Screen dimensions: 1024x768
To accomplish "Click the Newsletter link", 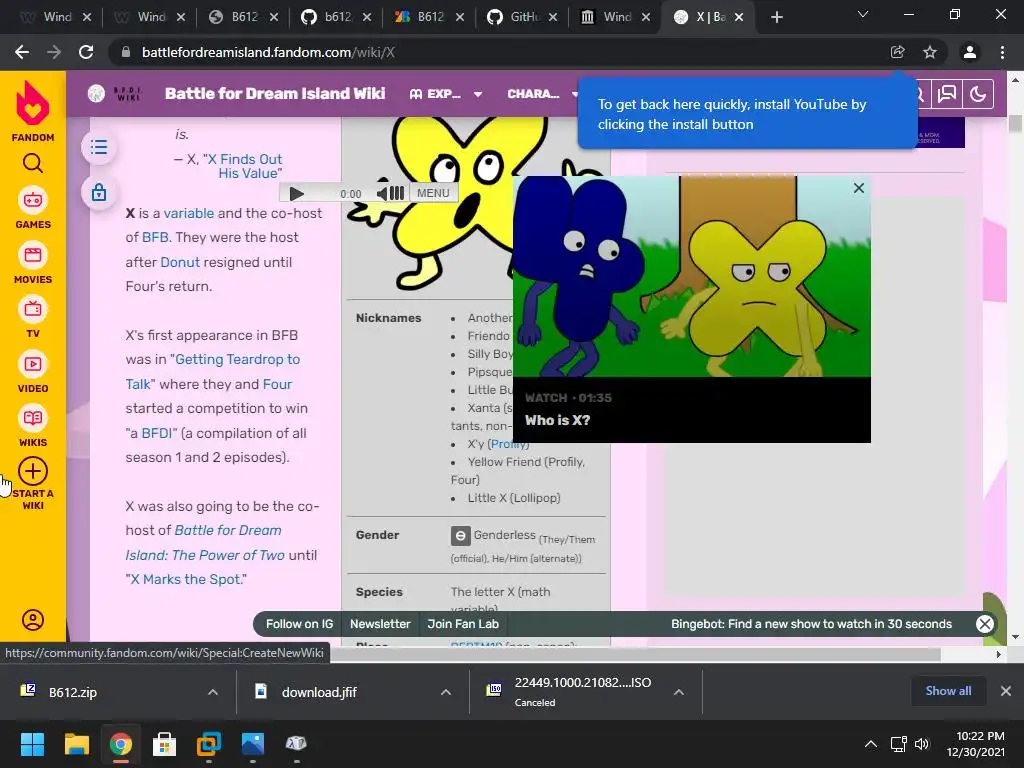I will click(x=380, y=624).
